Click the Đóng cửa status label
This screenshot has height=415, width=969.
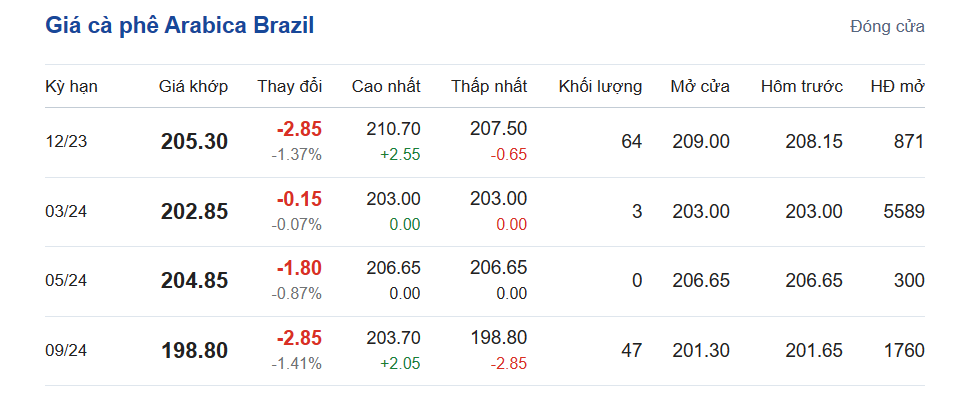pyautogui.click(x=887, y=27)
